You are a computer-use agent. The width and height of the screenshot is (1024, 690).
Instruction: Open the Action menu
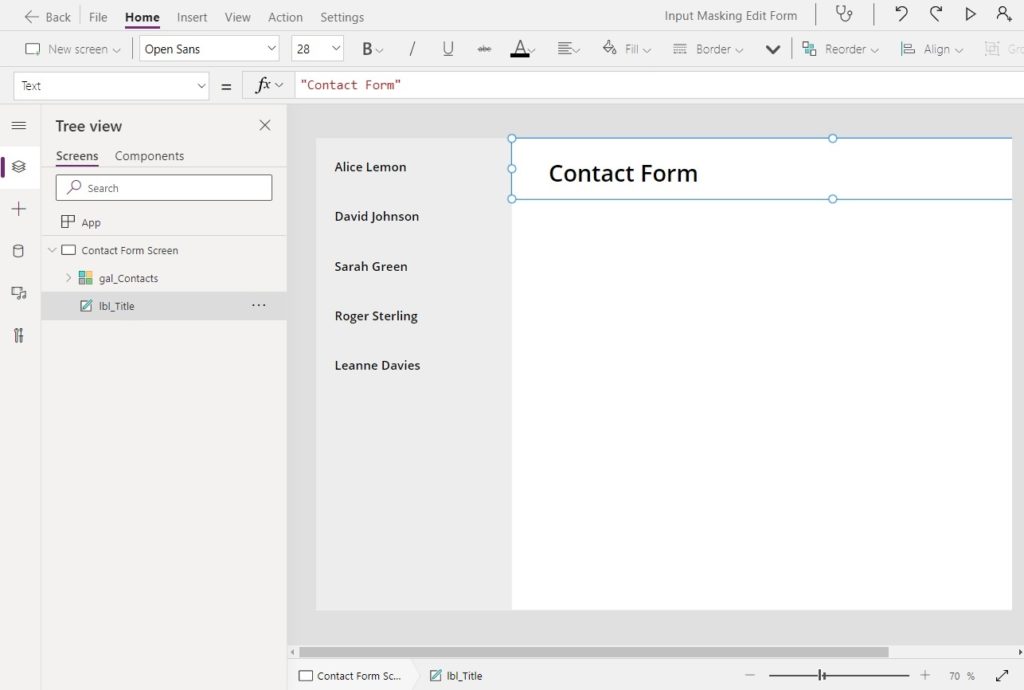tap(285, 17)
